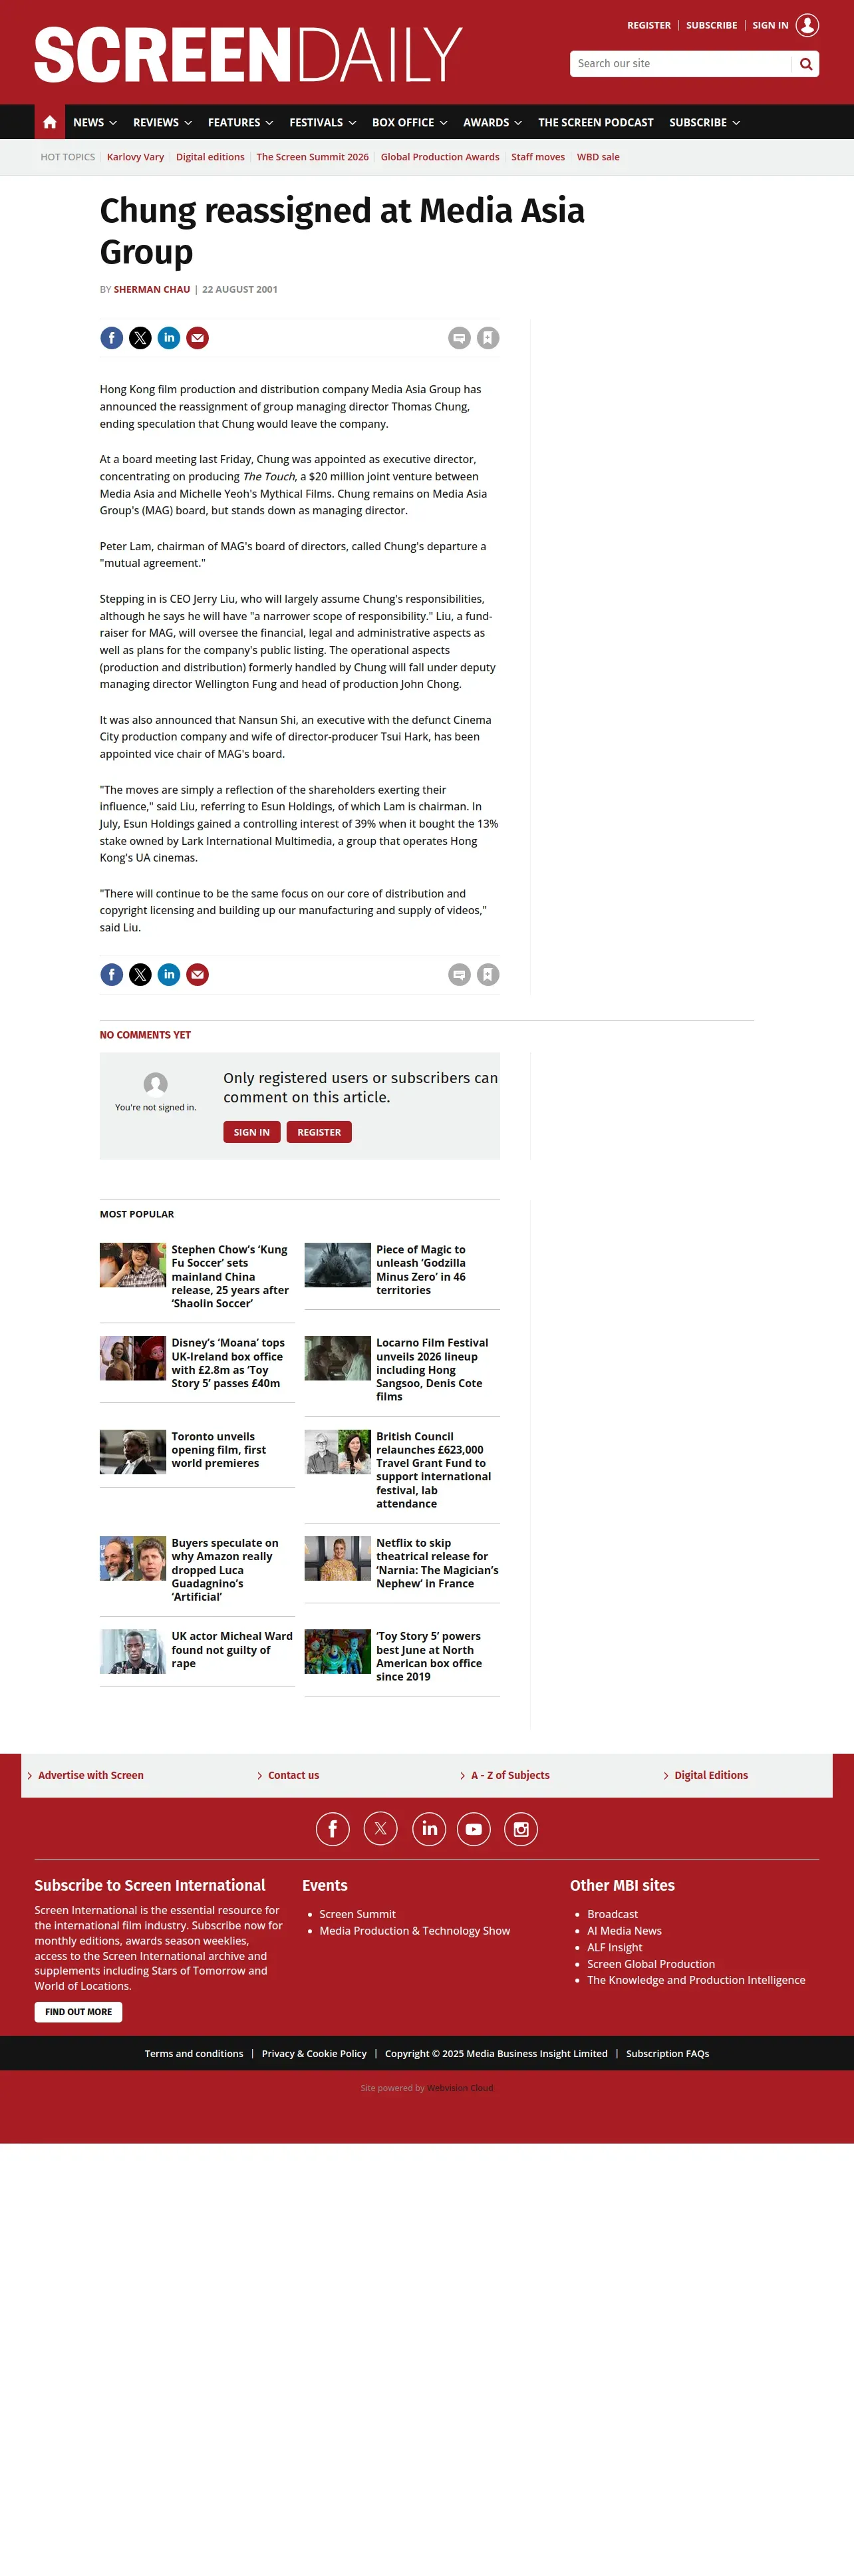The image size is (854, 2576).
Task: Open author Sherman Chau's page
Action: [x=152, y=289]
